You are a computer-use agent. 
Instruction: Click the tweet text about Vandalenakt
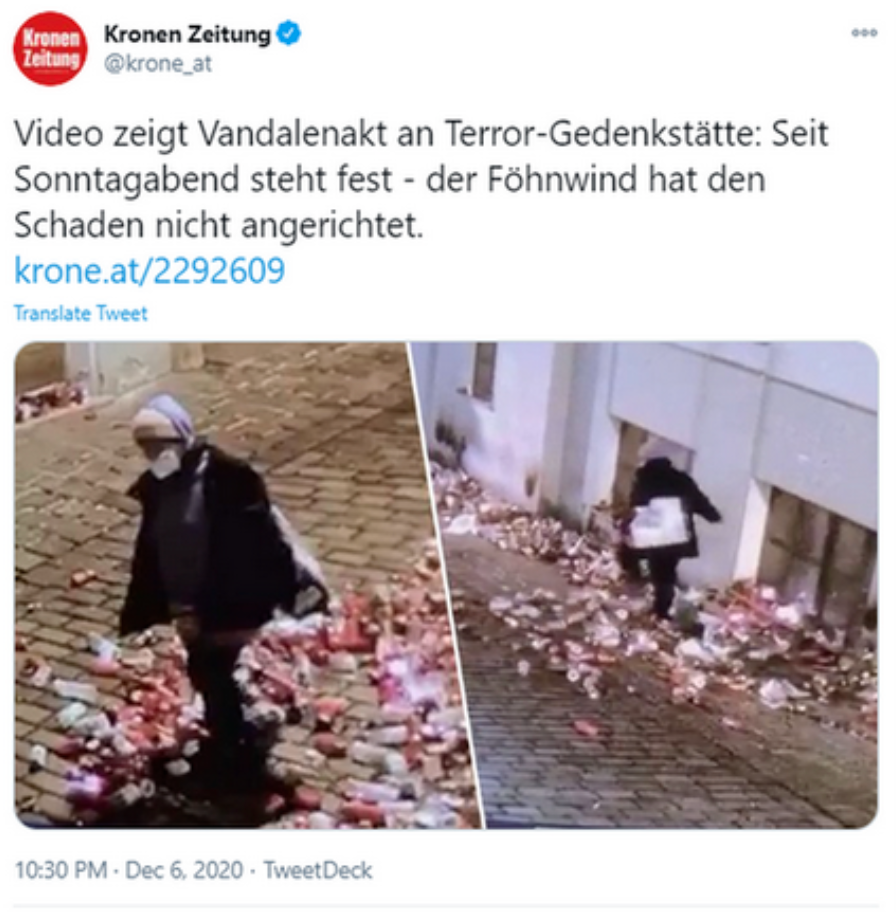pos(421,180)
